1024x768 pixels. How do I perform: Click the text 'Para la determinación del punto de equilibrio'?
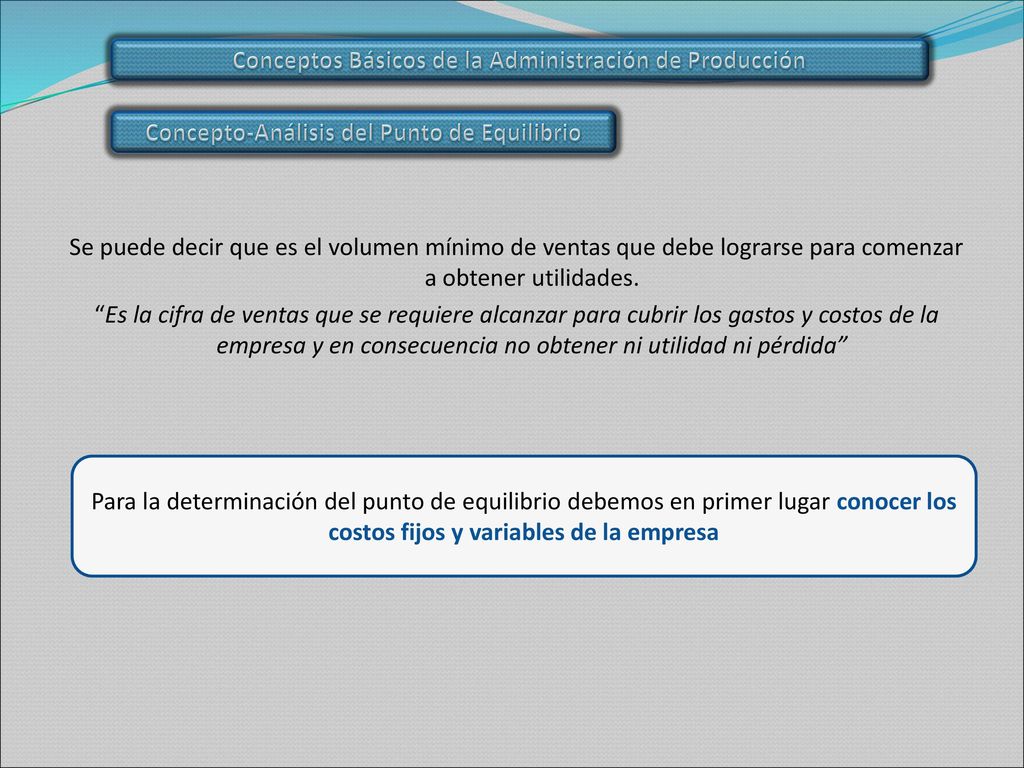(x=325, y=502)
